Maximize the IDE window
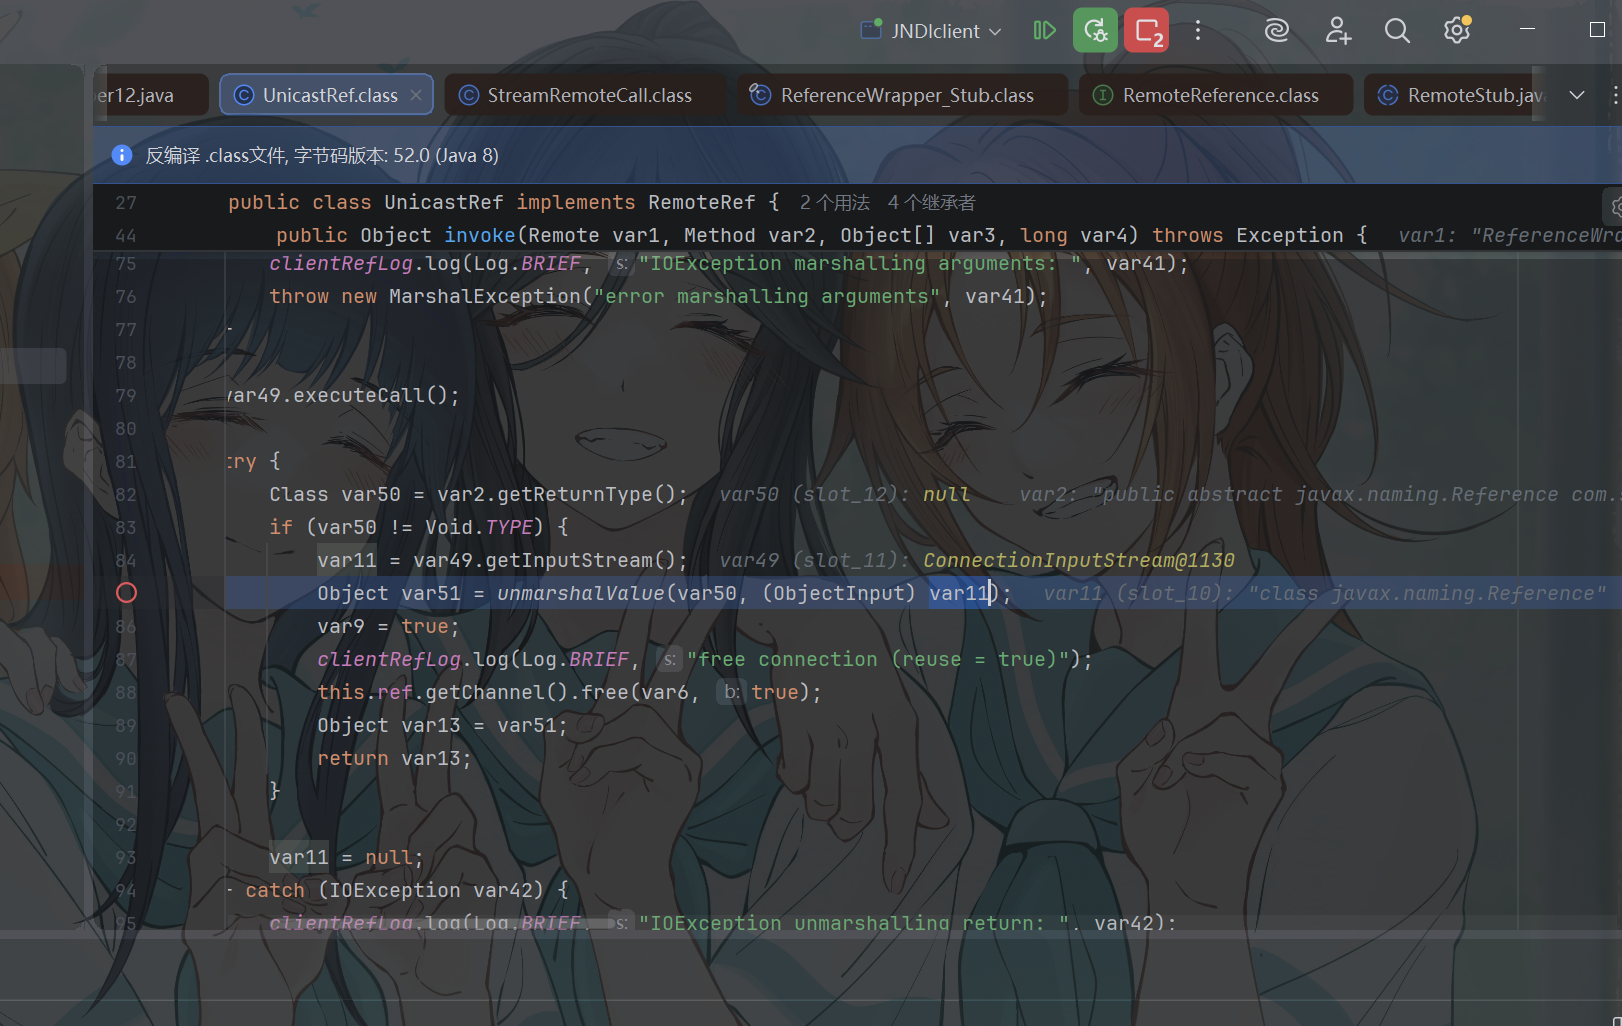Screen dimensions: 1622x1026 [1597, 30]
